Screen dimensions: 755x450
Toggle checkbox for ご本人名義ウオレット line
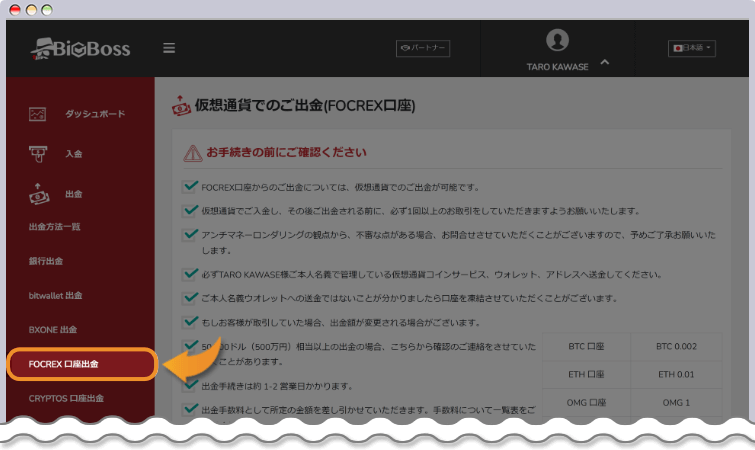190,298
